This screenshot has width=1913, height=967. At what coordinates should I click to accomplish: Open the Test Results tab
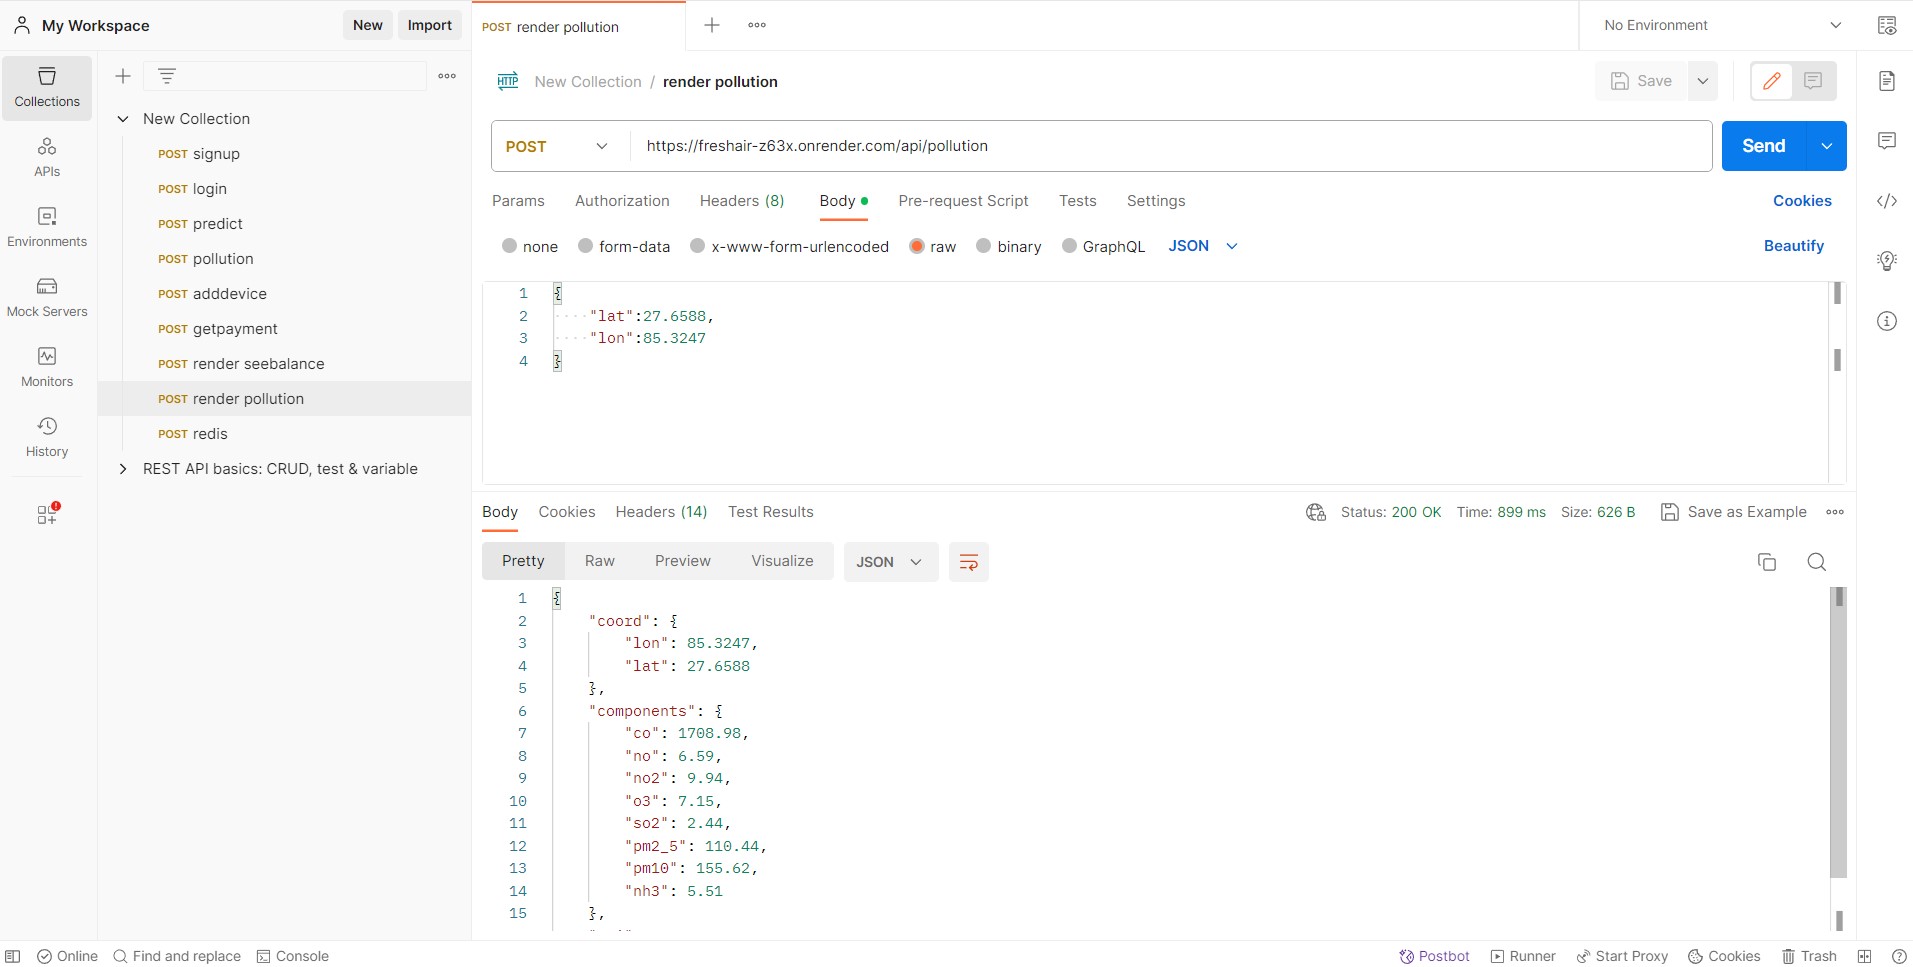(771, 512)
